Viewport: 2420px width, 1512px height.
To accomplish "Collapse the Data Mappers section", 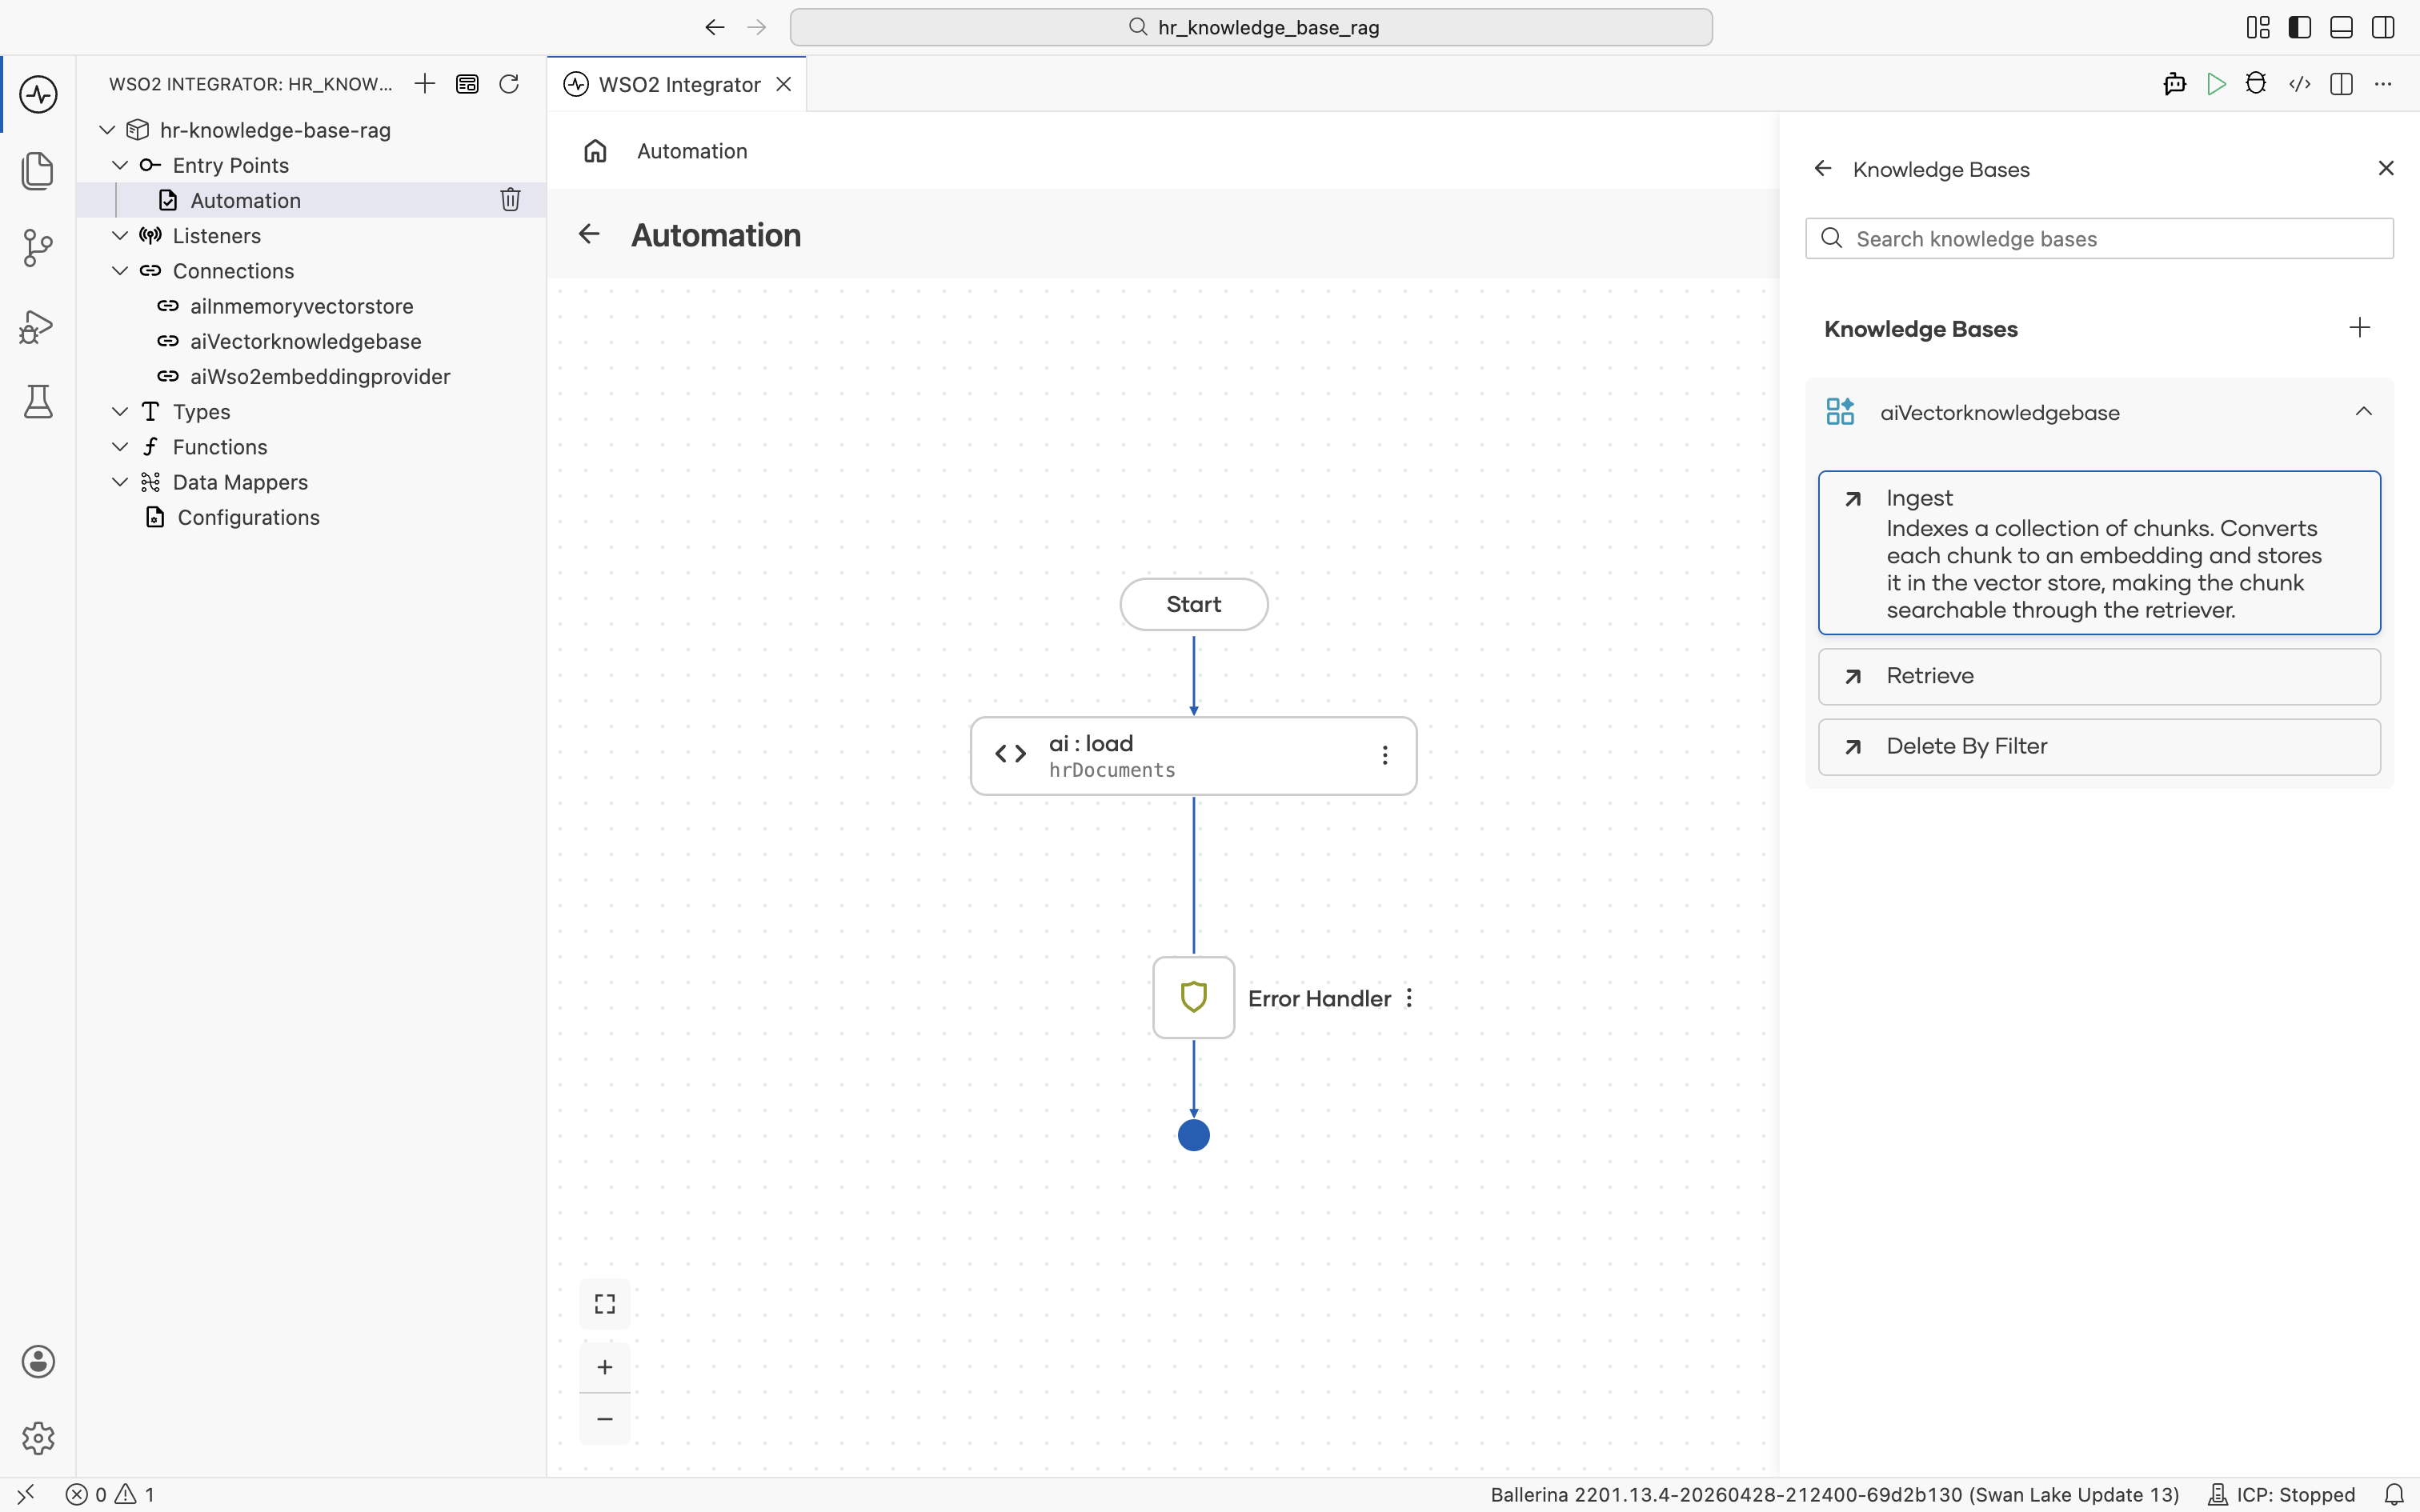I will point(120,482).
